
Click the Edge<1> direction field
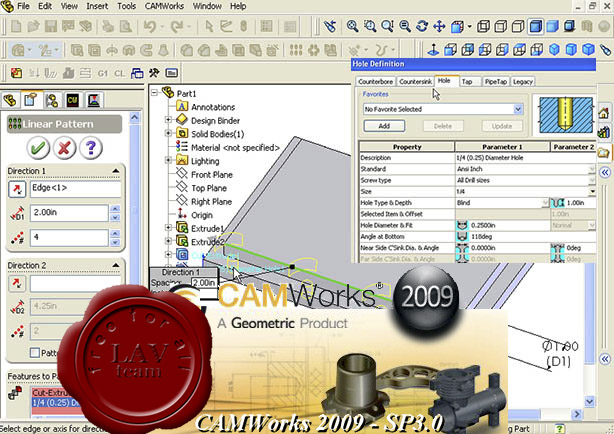click(x=76, y=188)
